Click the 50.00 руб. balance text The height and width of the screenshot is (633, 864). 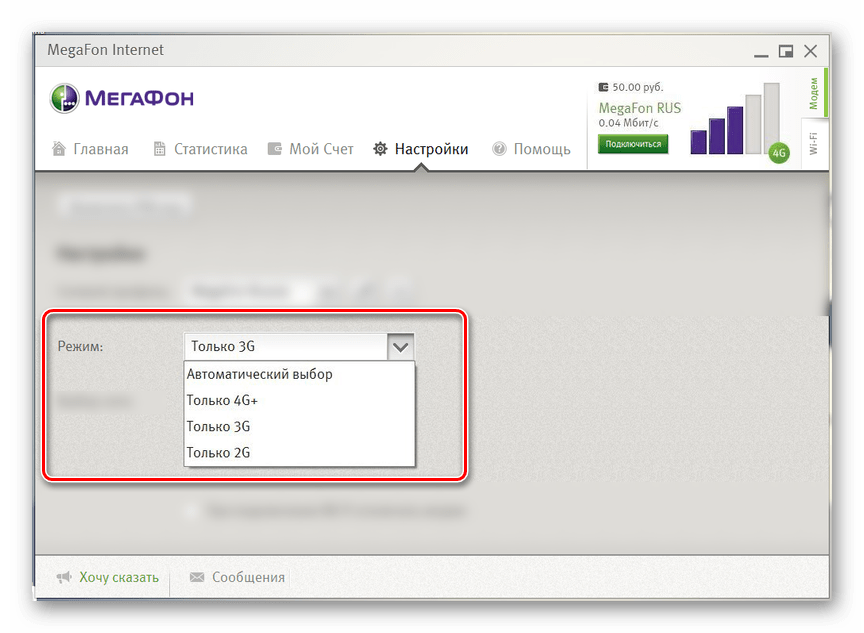tap(638, 87)
